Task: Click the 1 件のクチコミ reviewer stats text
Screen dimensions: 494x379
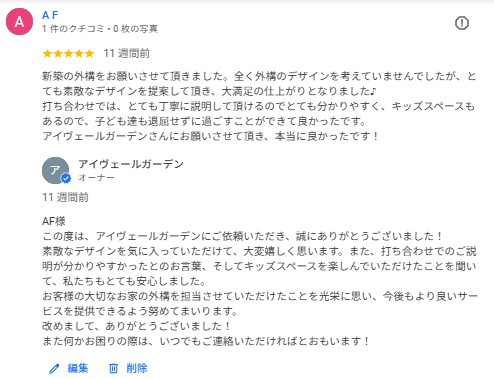Action: tap(100, 29)
